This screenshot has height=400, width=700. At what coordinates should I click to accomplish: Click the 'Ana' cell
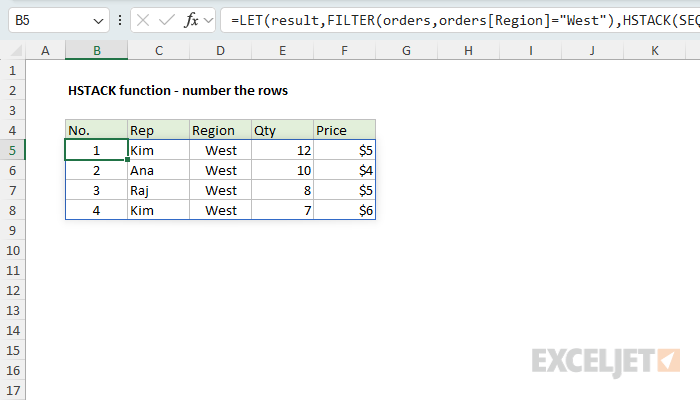point(158,171)
